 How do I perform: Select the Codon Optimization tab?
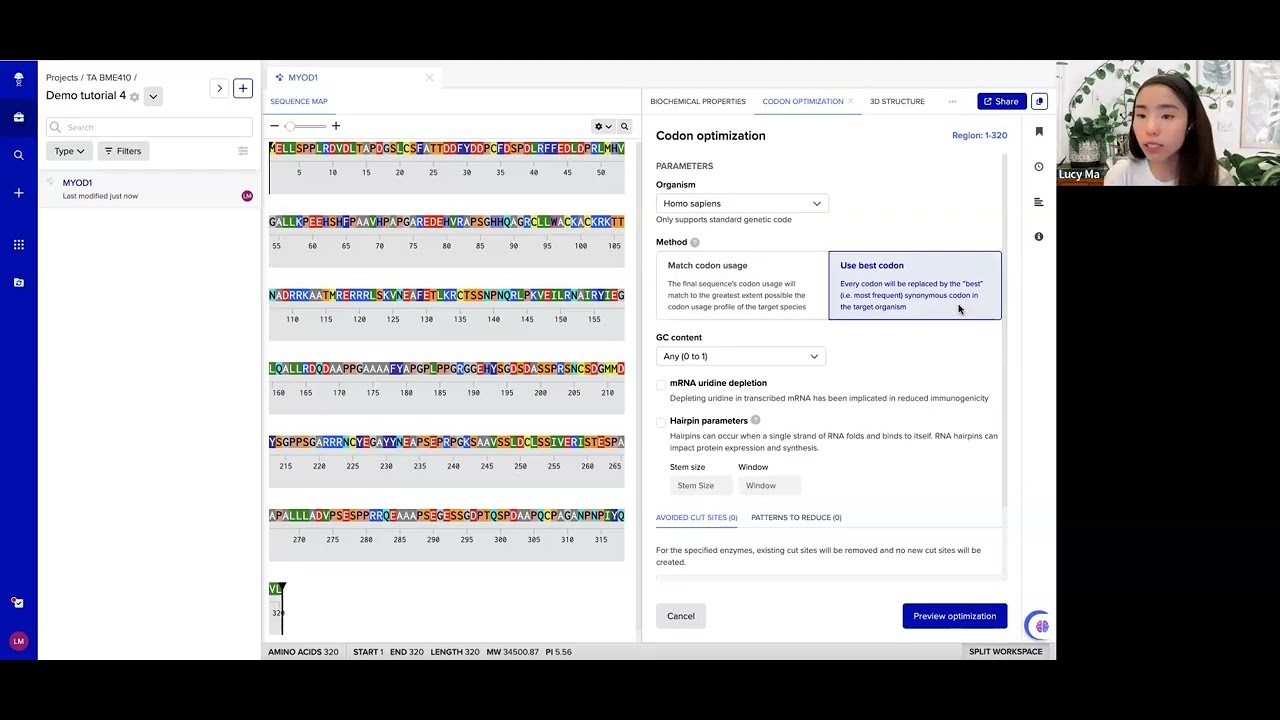803,101
